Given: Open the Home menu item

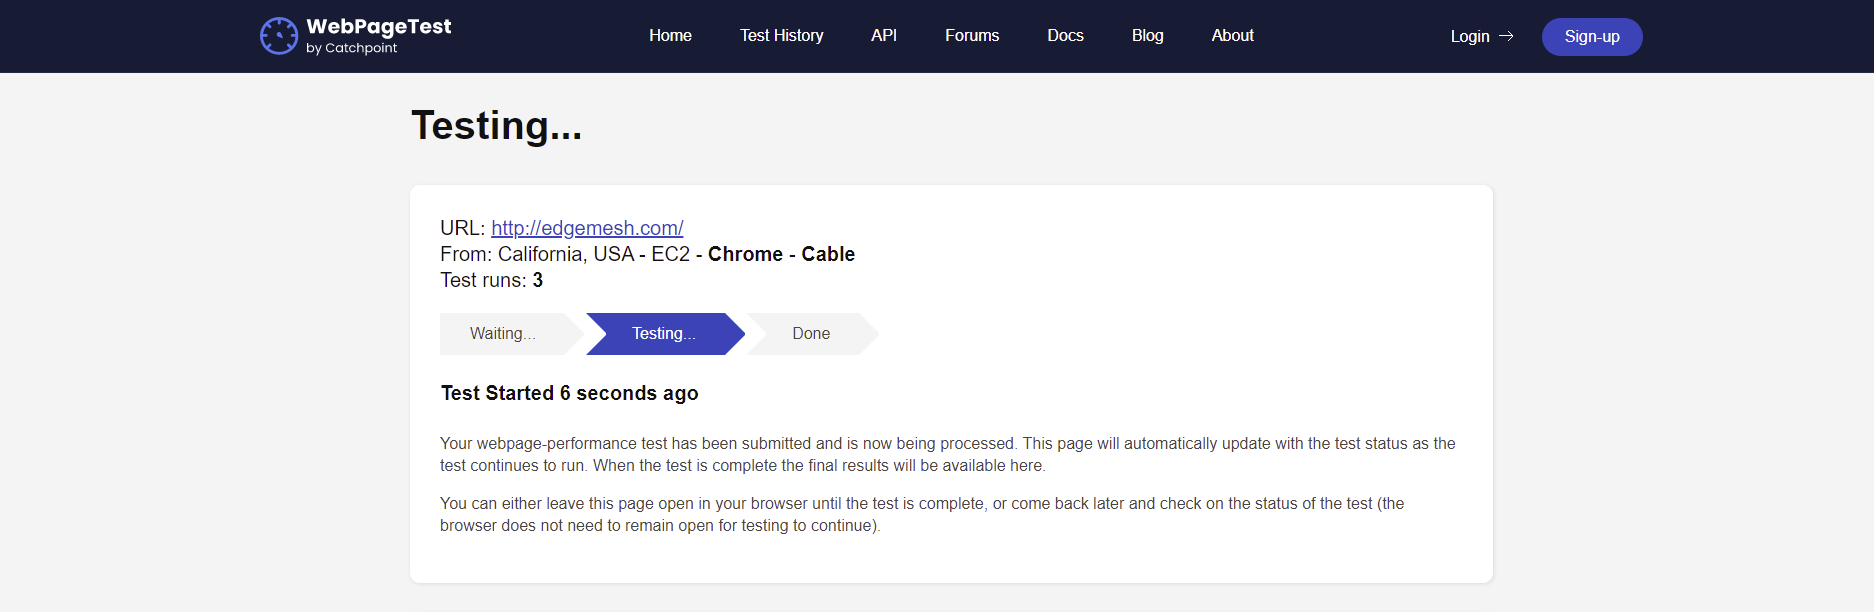Looking at the screenshot, I should [x=670, y=35].
